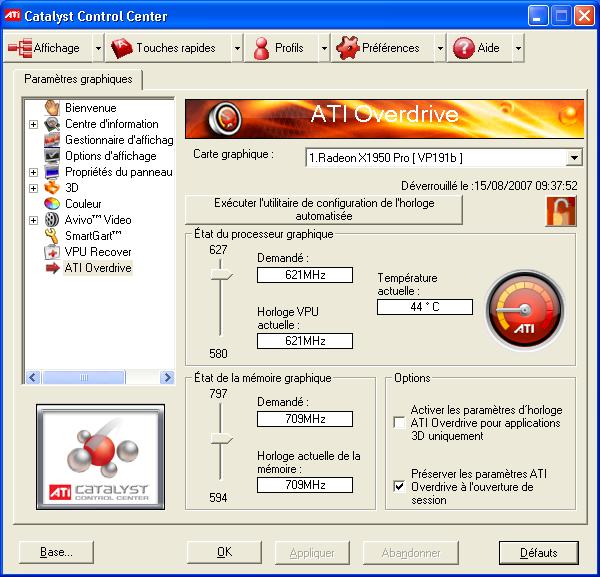Open the Affichage dropdown arrow
Viewport: 600px width, 577px height.
(x=98, y=48)
